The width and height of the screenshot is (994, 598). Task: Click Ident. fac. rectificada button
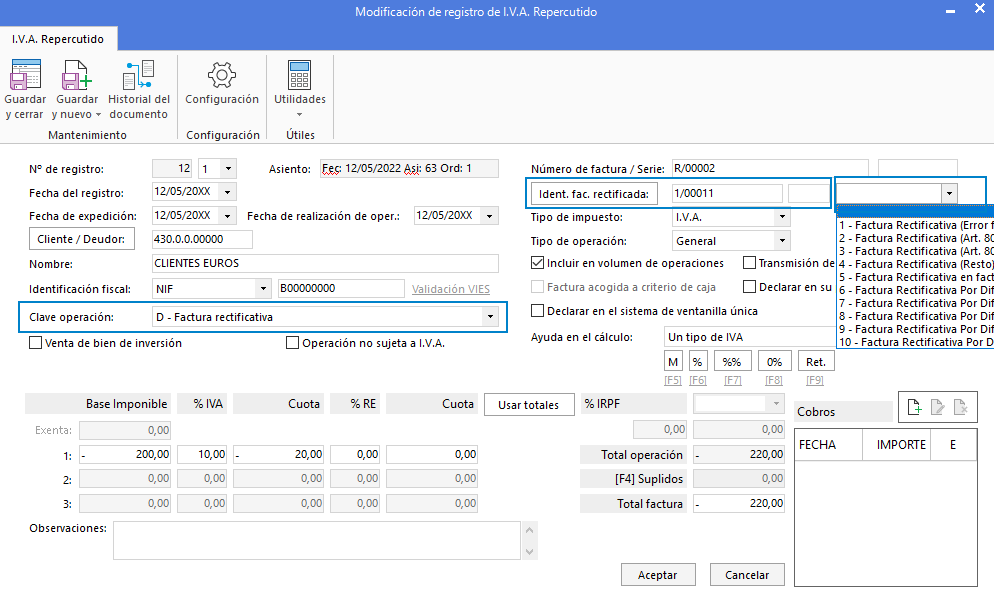tap(594, 194)
